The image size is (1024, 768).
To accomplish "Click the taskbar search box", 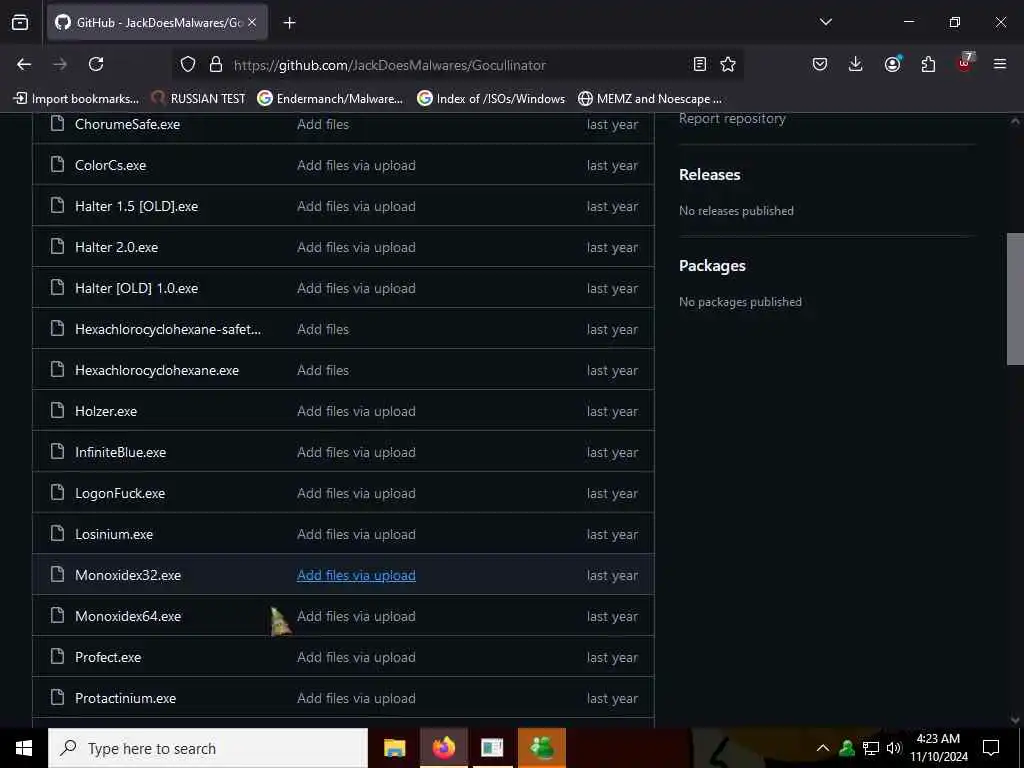I will (x=208, y=748).
